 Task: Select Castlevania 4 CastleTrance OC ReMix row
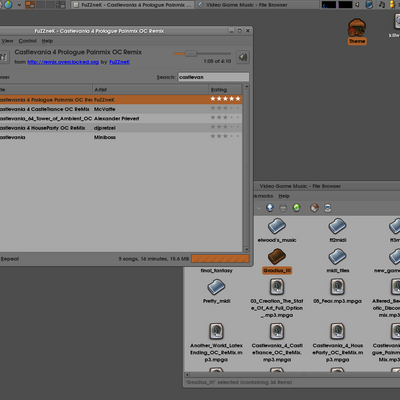(x=121, y=109)
